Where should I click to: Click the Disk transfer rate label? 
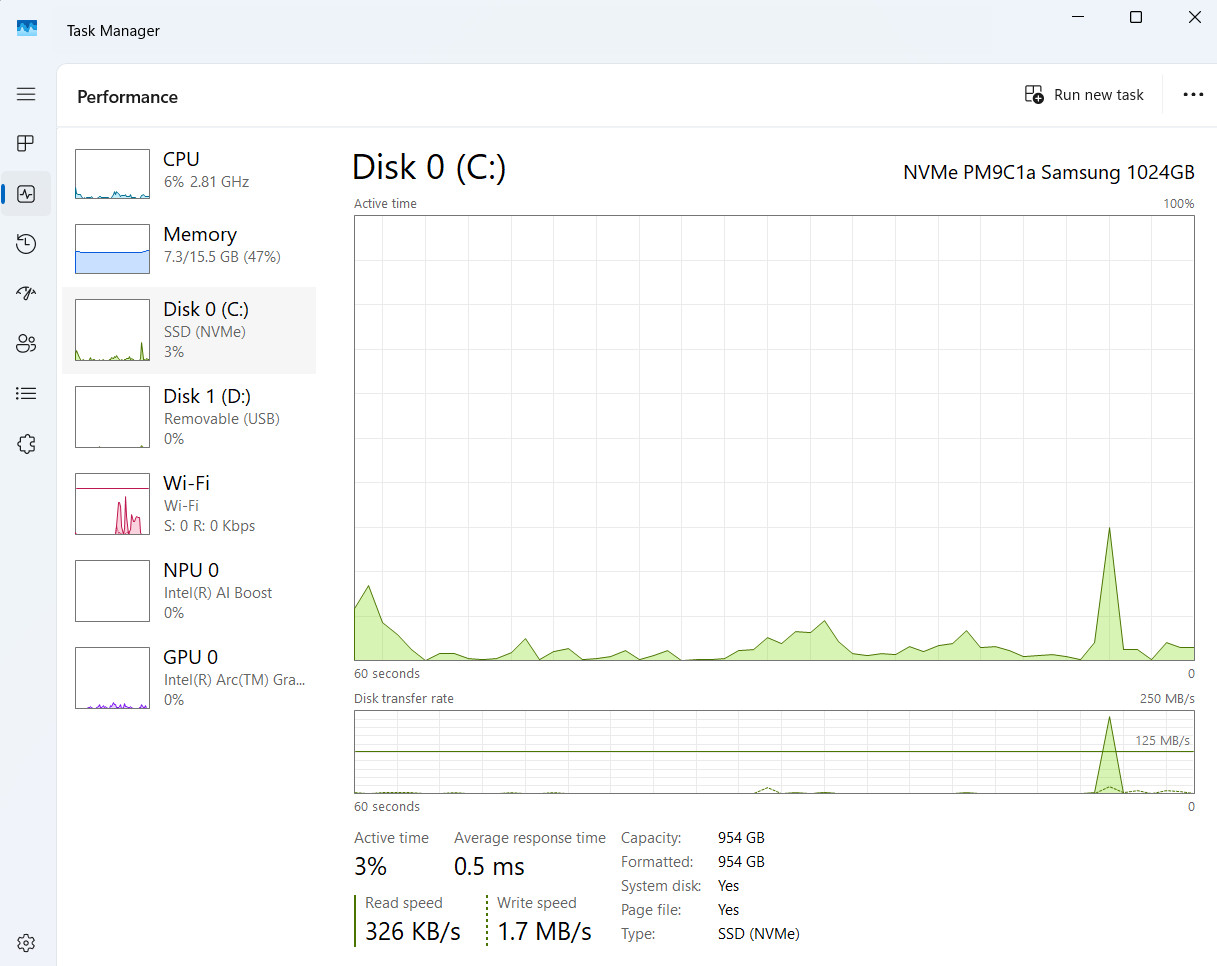404,698
